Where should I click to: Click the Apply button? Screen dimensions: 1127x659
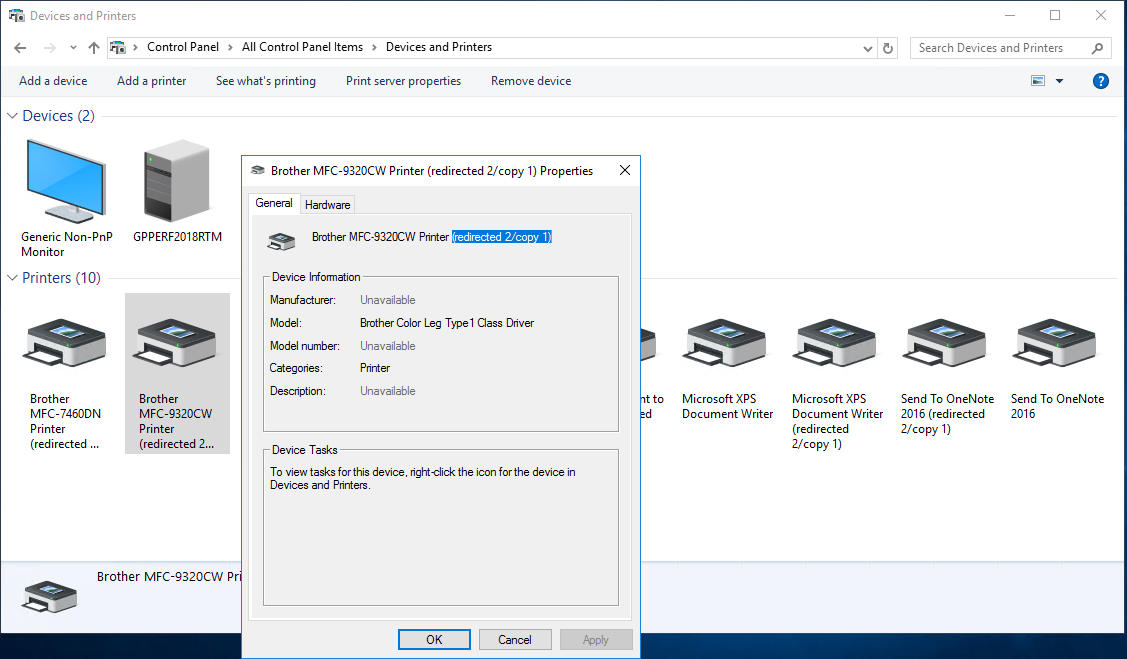[x=596, y=640]
